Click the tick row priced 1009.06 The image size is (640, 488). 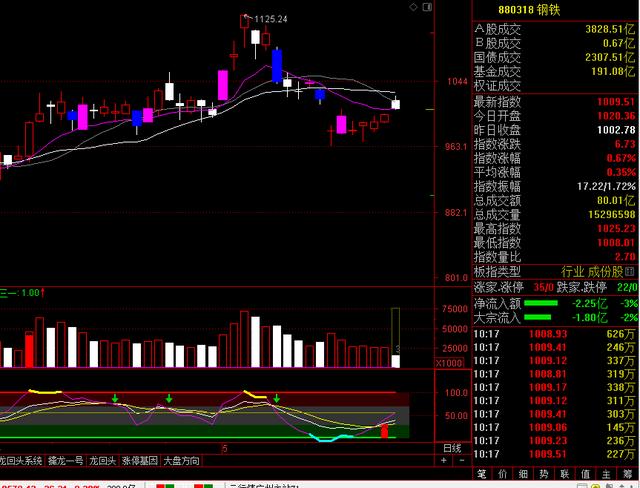[x=555, y=427]
